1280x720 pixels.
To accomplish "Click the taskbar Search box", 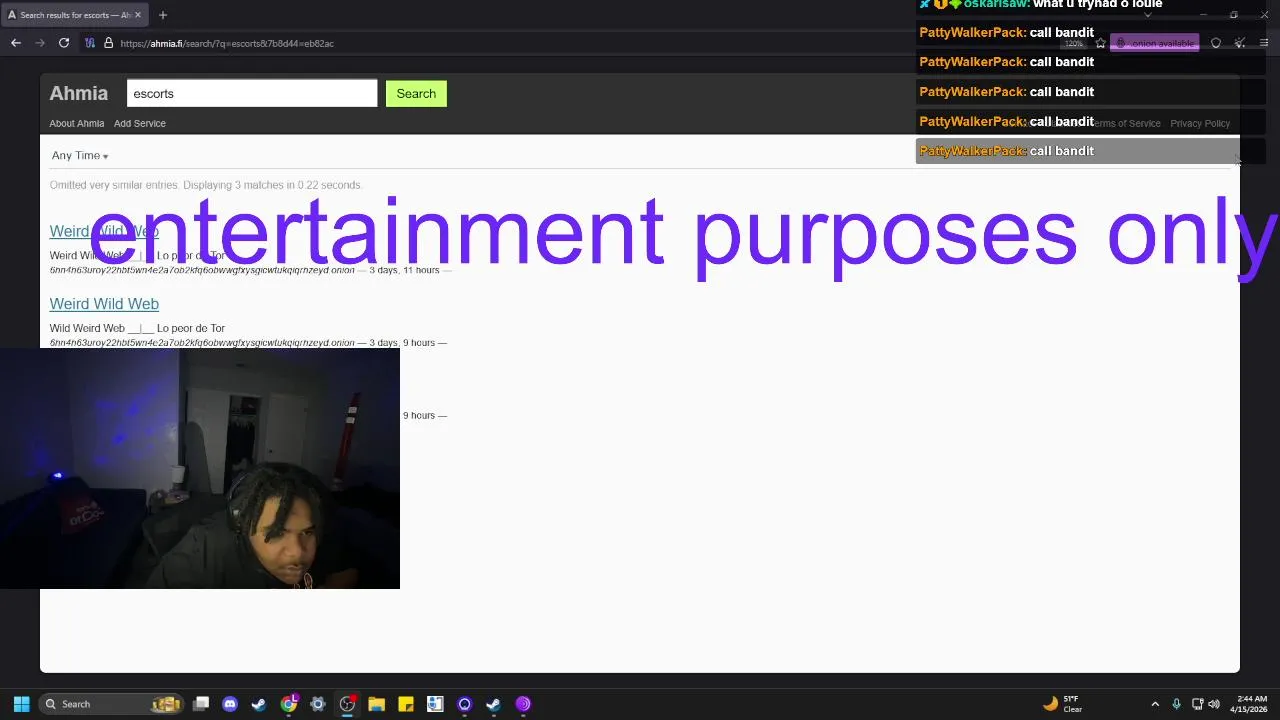I will (112, 704).
